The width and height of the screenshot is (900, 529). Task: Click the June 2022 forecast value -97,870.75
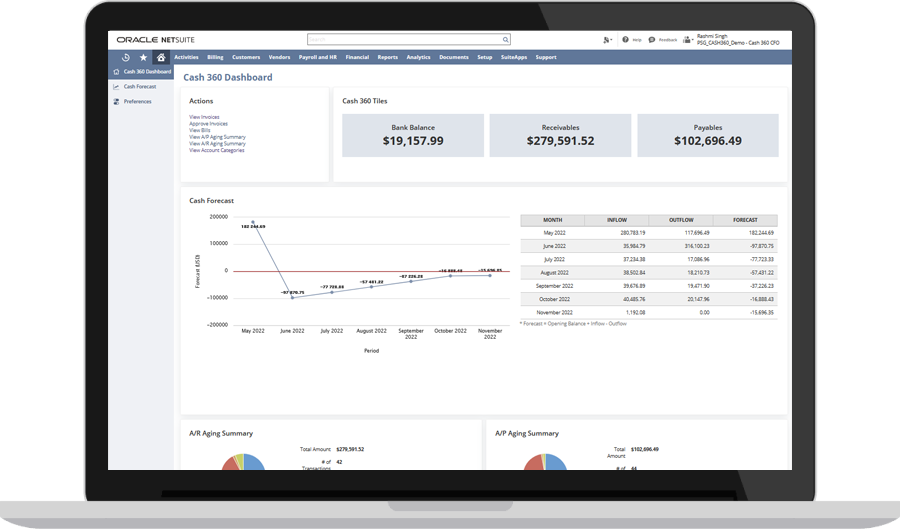(x=761, y=246)
